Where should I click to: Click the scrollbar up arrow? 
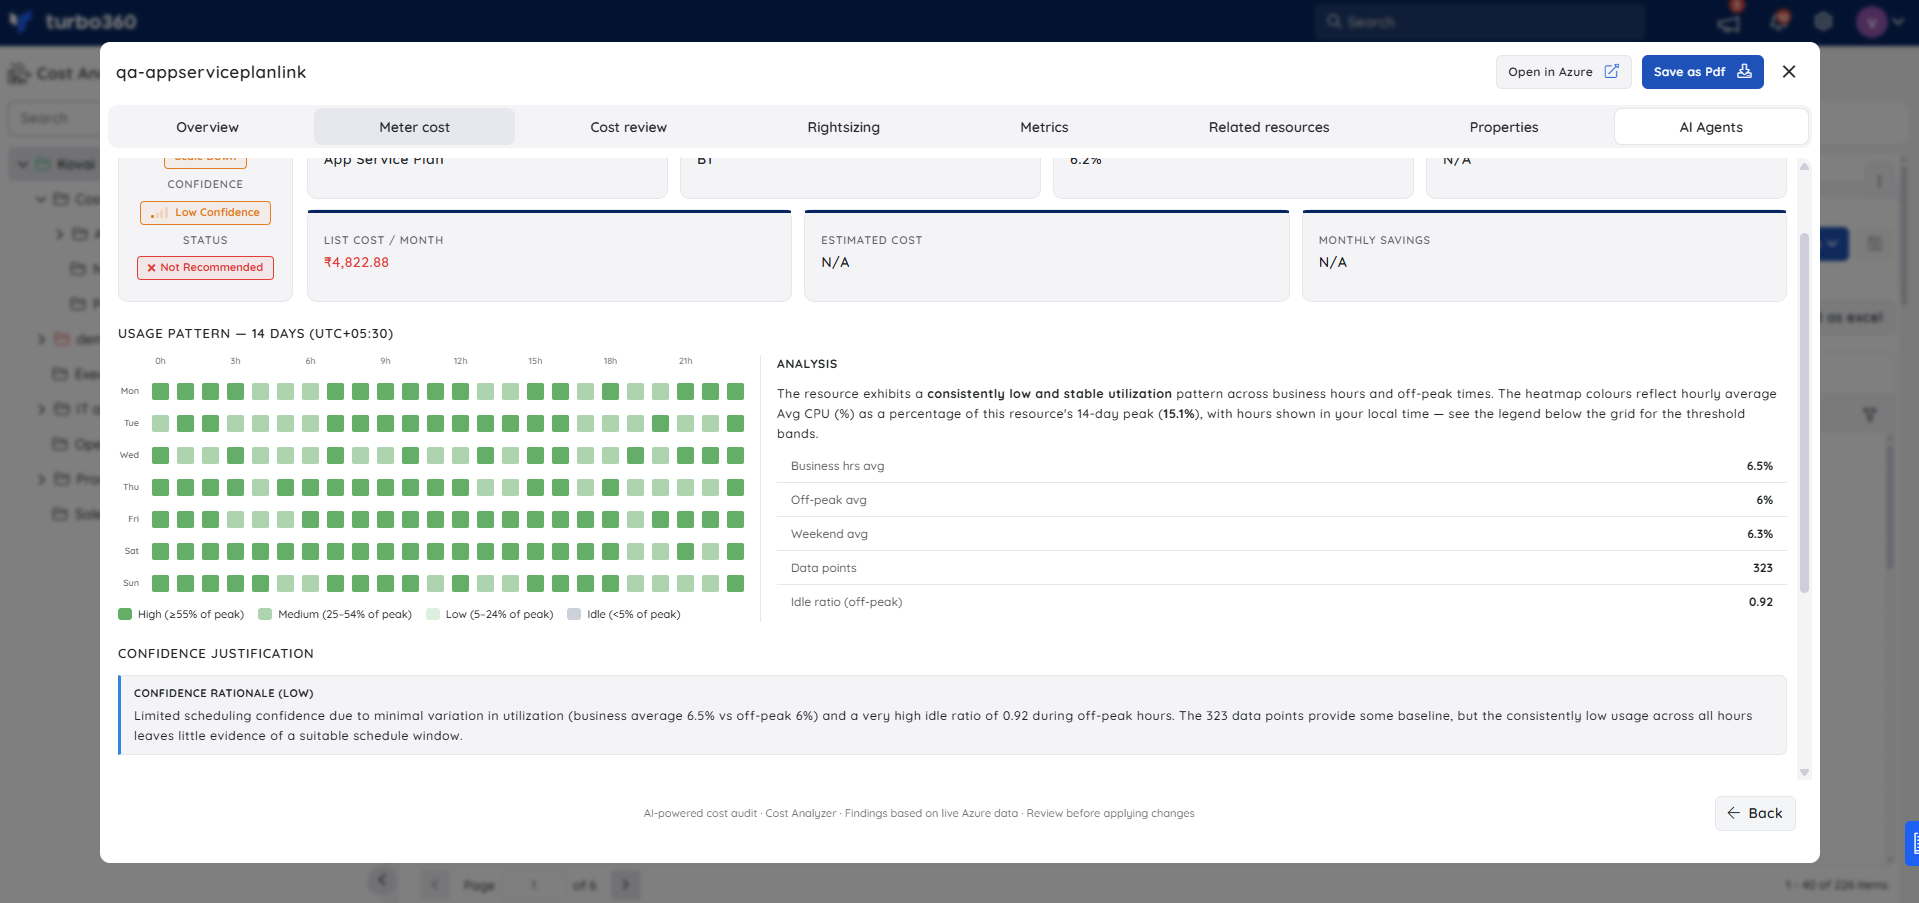pyautogui.click(x=1804, y=166)
